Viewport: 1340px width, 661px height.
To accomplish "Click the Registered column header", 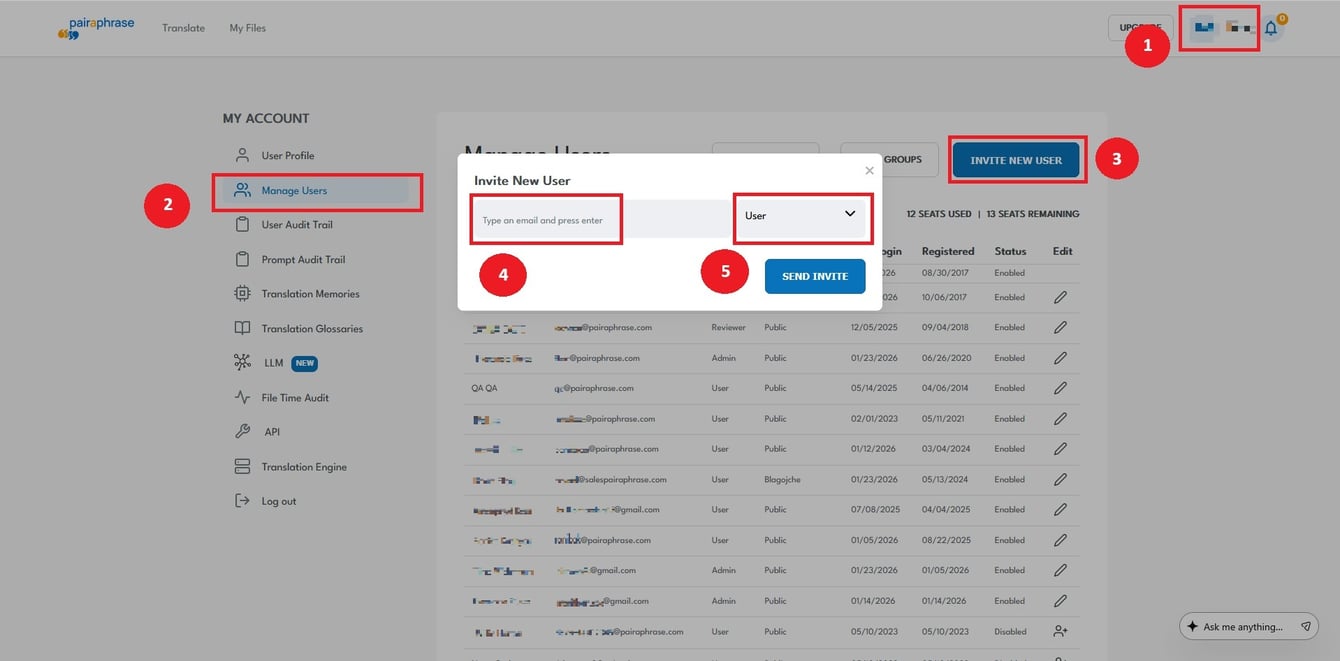I will coord(947,251).
